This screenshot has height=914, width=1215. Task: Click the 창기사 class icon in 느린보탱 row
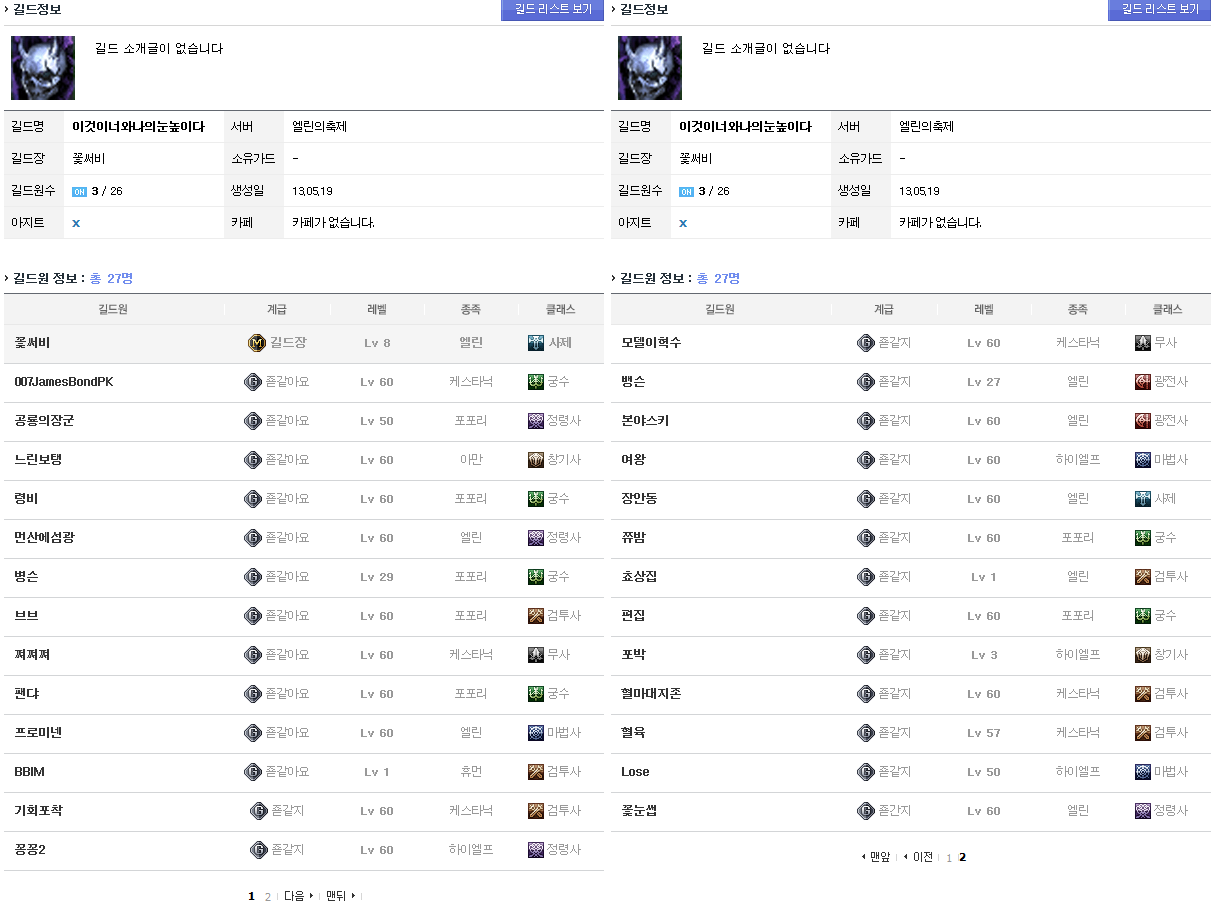[536, 460]
